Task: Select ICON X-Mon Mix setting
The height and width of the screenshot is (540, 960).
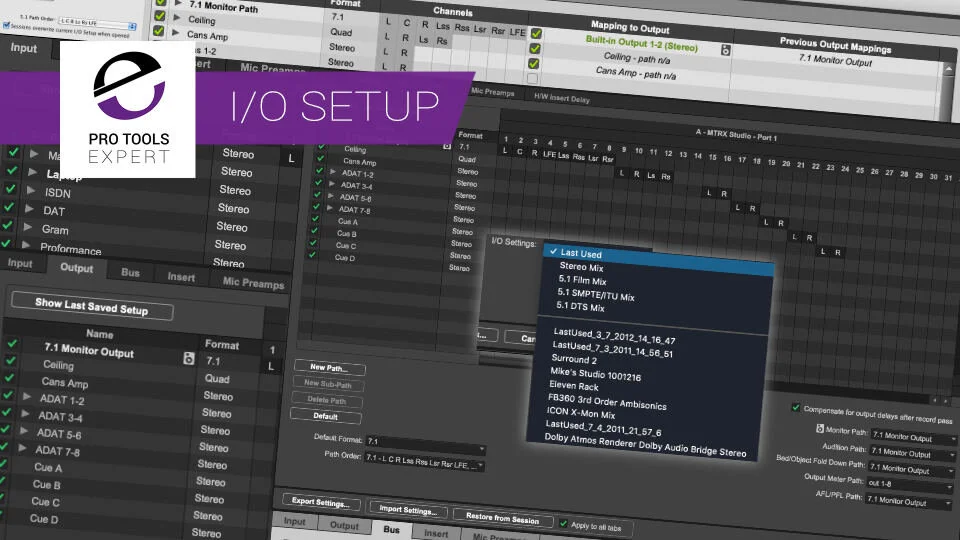Action: pyautogui.click(x=580, y=413)
